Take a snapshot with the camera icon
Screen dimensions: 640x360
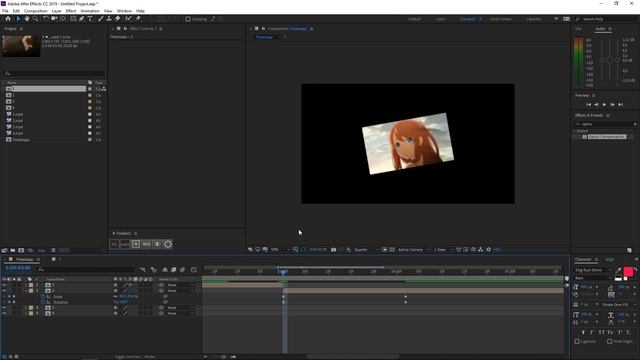click(333, 249)
